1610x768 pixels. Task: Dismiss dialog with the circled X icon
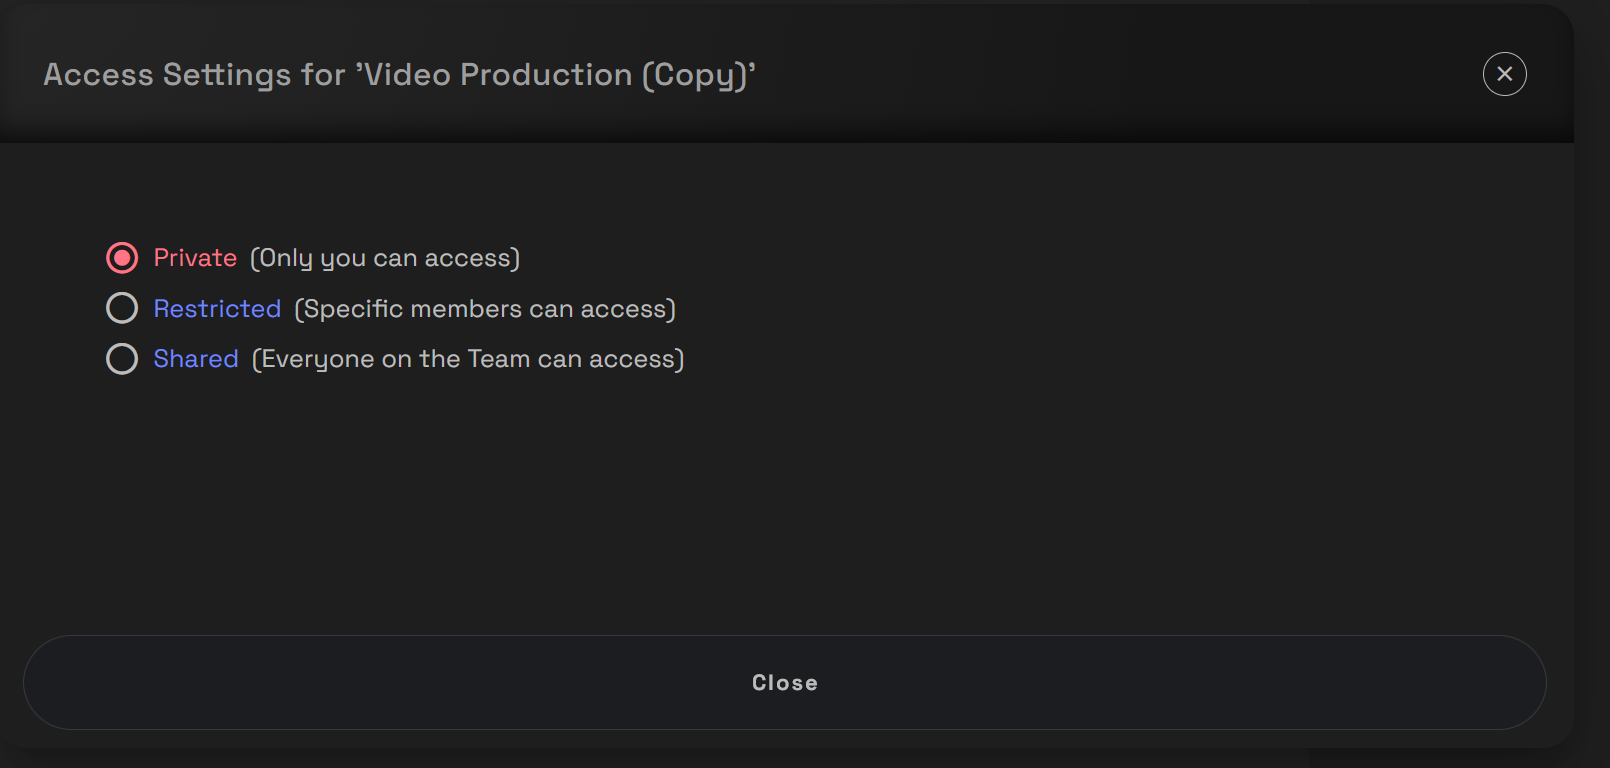click(x=1504, y=74)
